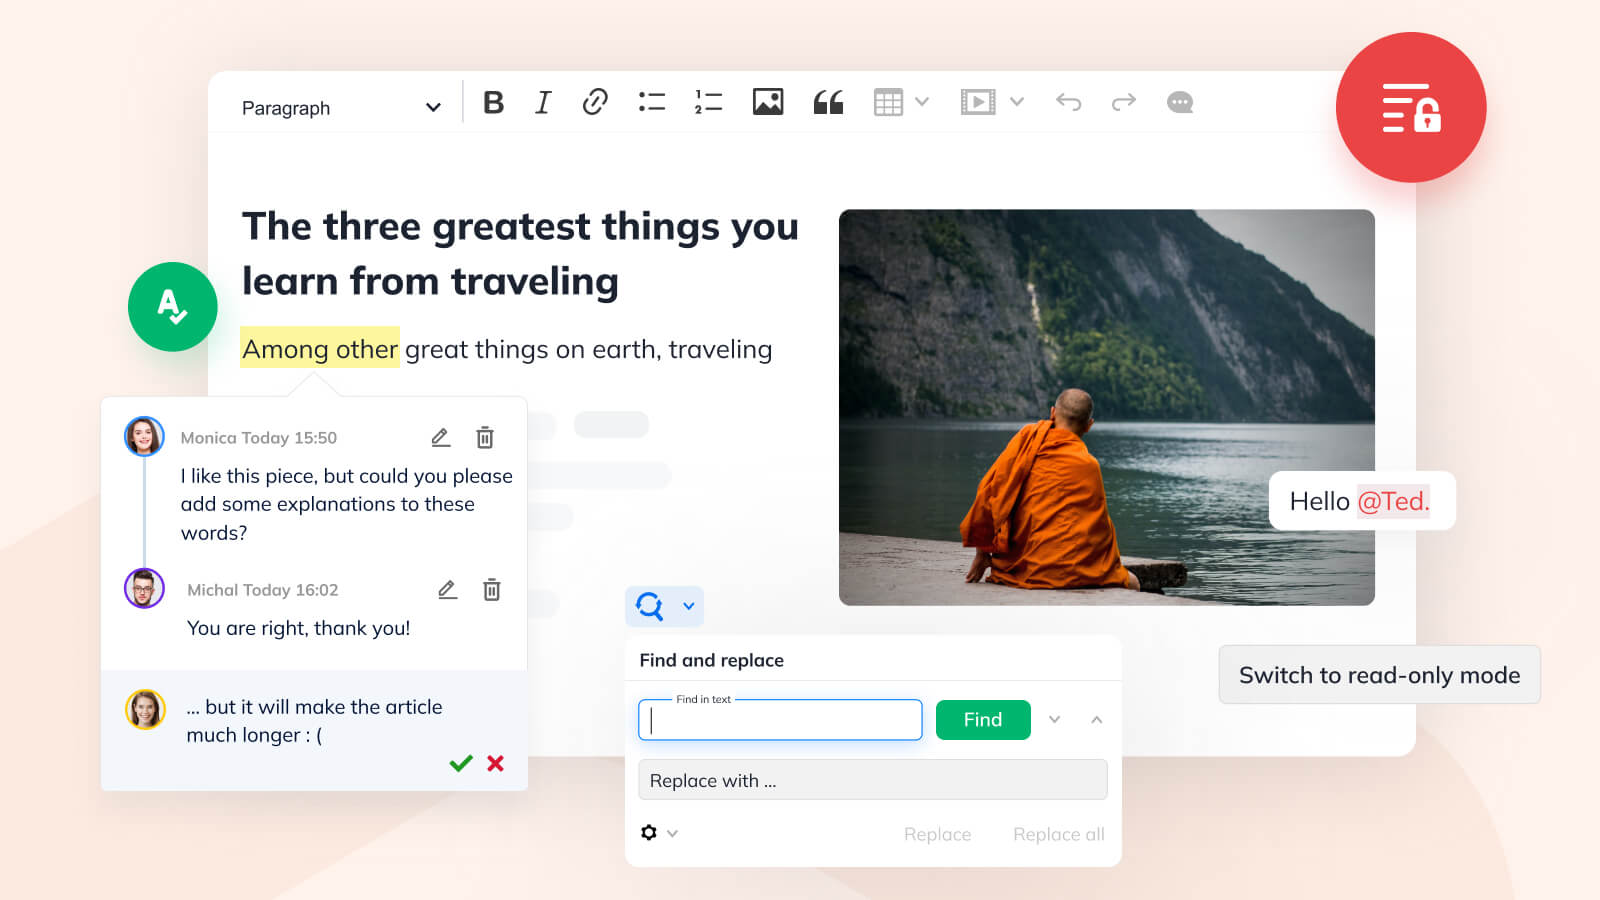Click the Replace button
The image size is (1600, 900).
(x=937, y=834)
